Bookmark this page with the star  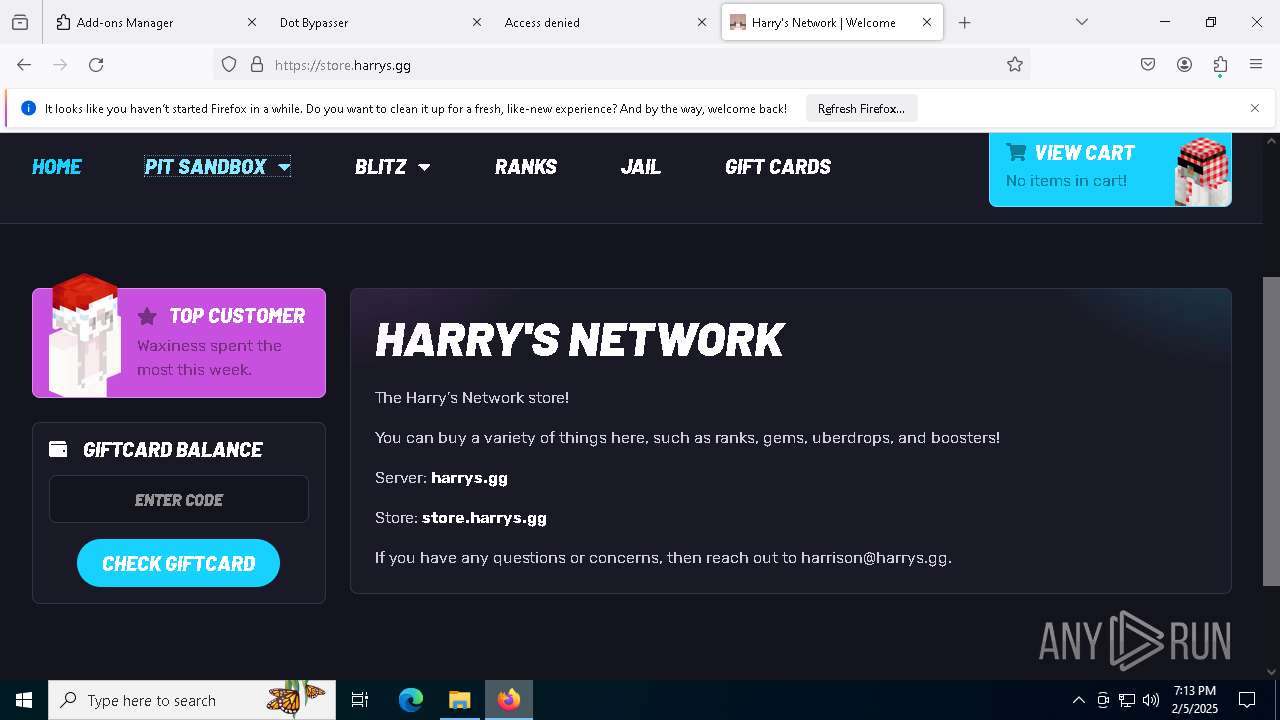tap(1015, 65)
